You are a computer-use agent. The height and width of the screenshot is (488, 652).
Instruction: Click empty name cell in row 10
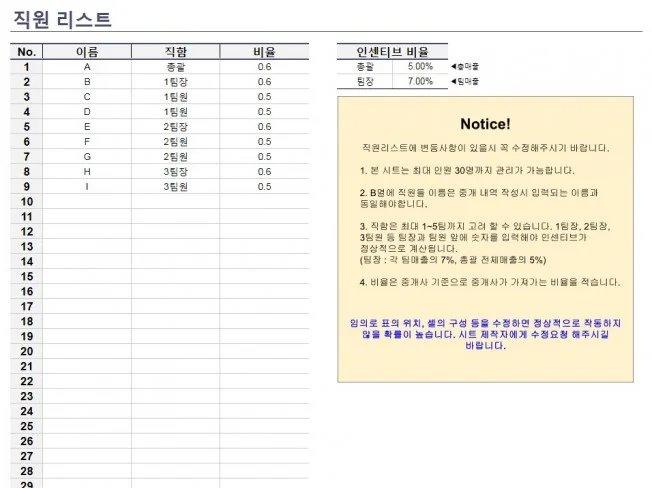point(87,202)
